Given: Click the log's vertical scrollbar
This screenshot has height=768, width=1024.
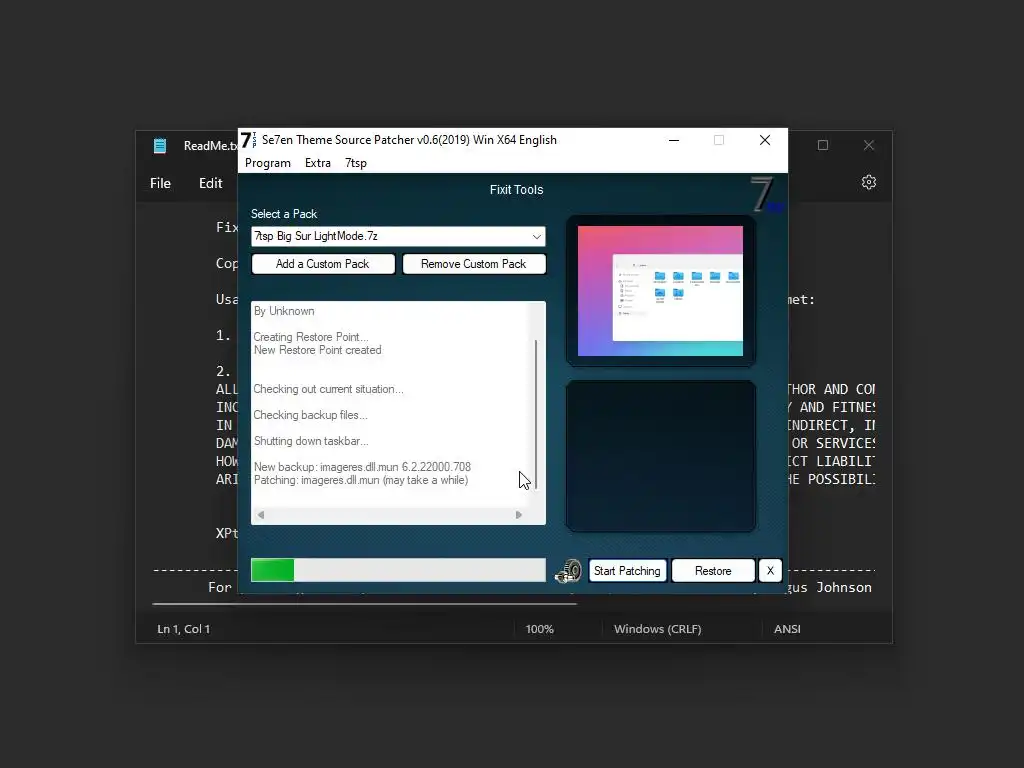Looking at the screenshot, I should [x=536, y=414].
